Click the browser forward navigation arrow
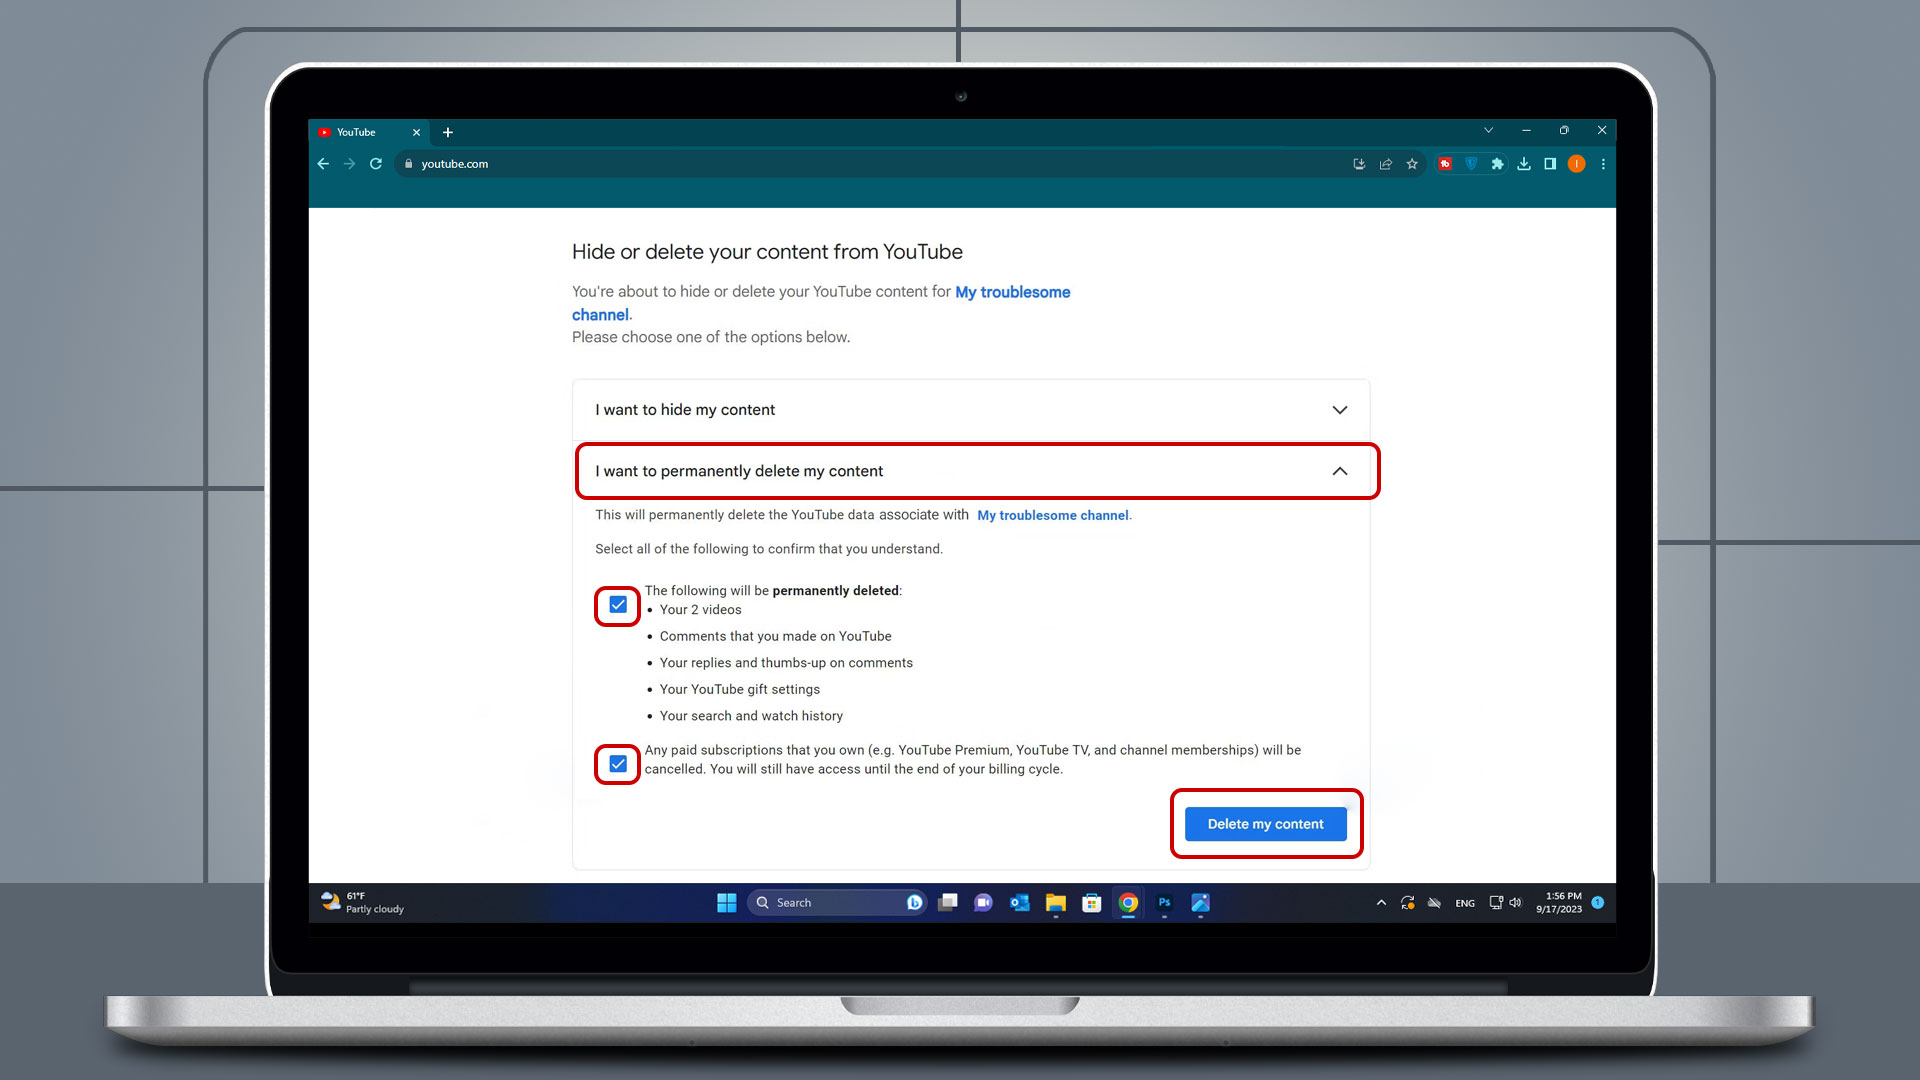The width and height of the screenshot is (1920, 1080). click(348, 164)
